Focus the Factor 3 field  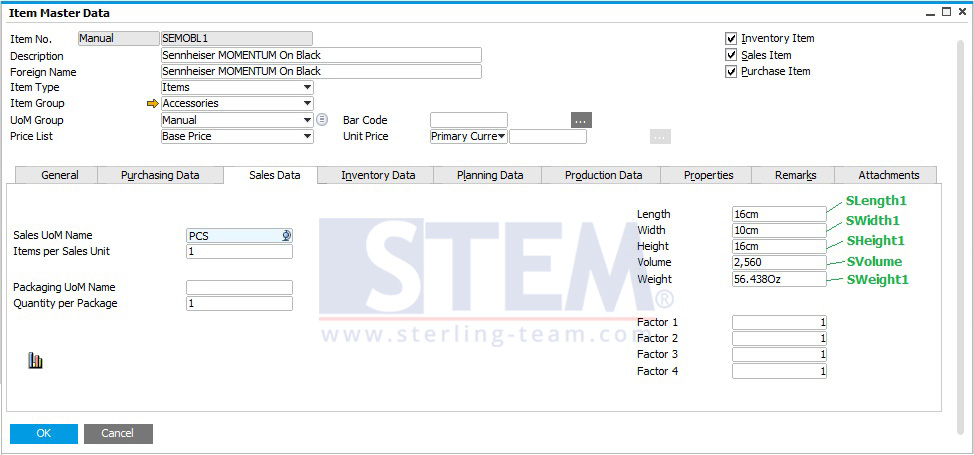pos(780,355)
